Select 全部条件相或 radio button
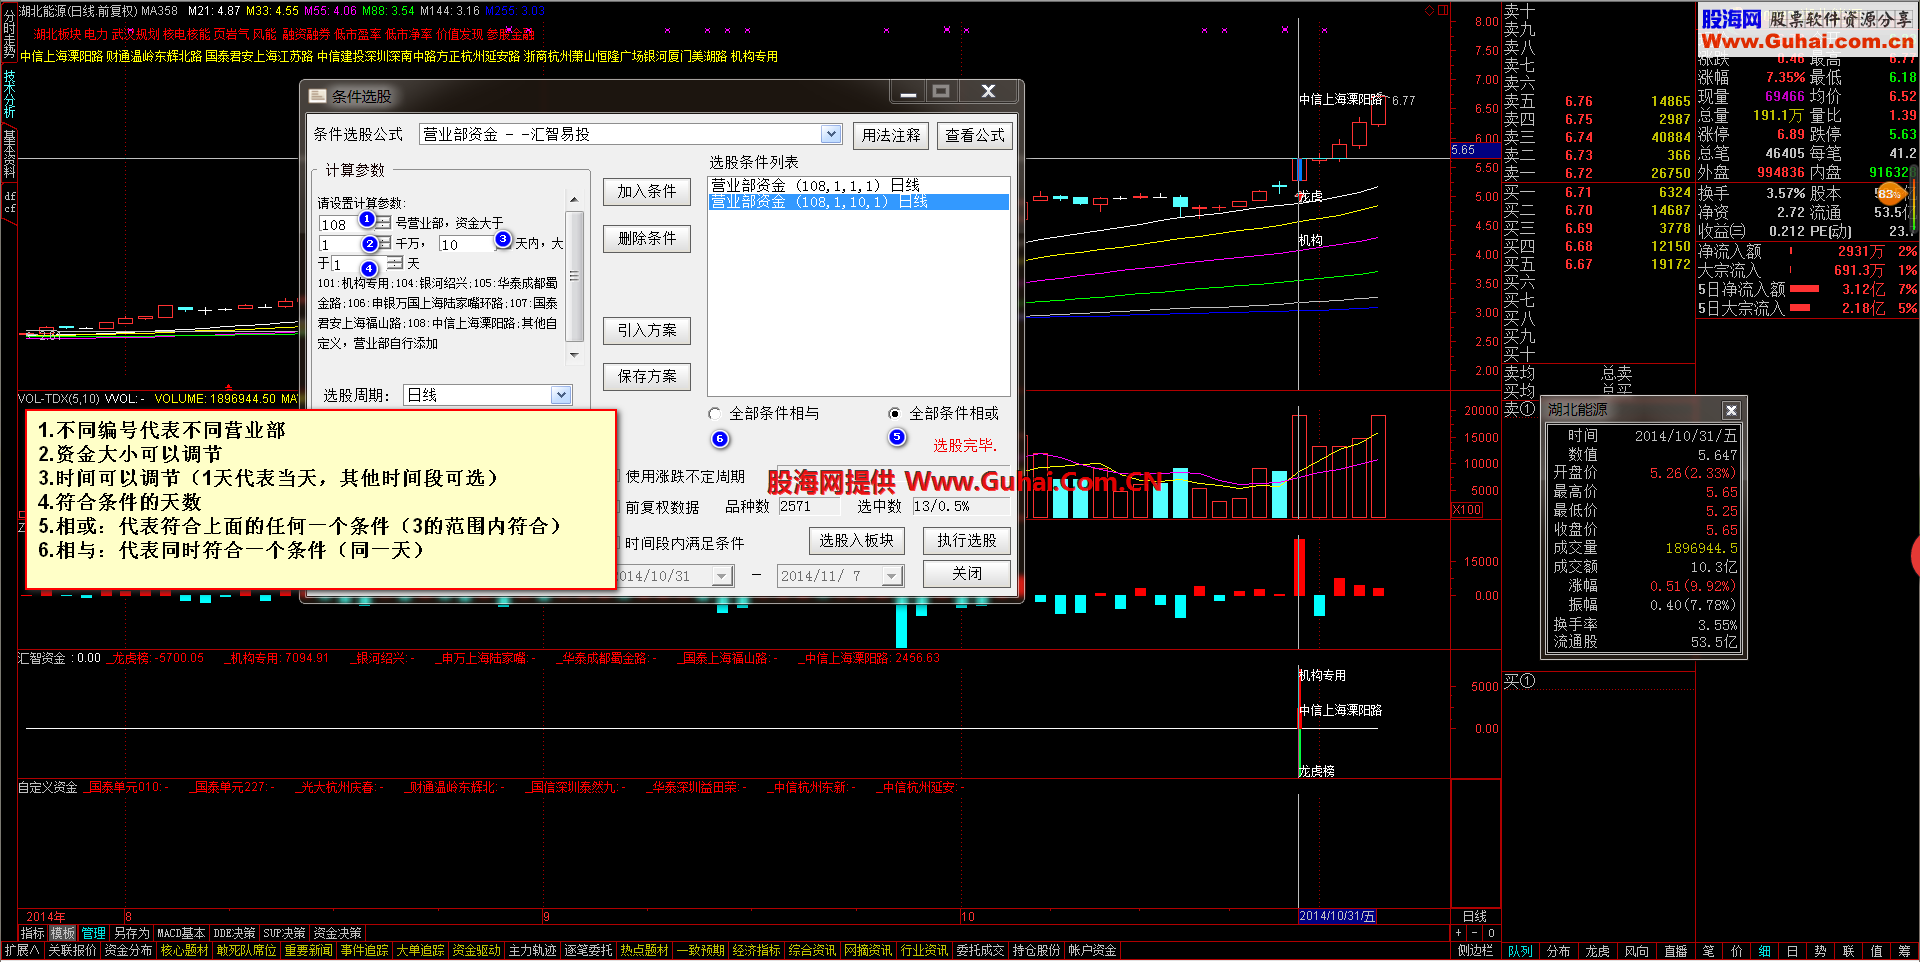 895,414
